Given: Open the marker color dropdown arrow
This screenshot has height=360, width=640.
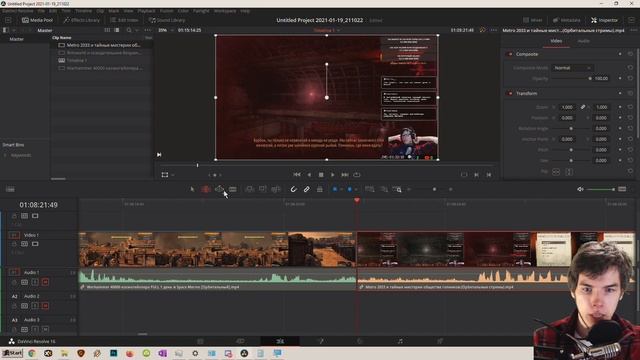Looking at the screenshot, I should tap(356, 190).
